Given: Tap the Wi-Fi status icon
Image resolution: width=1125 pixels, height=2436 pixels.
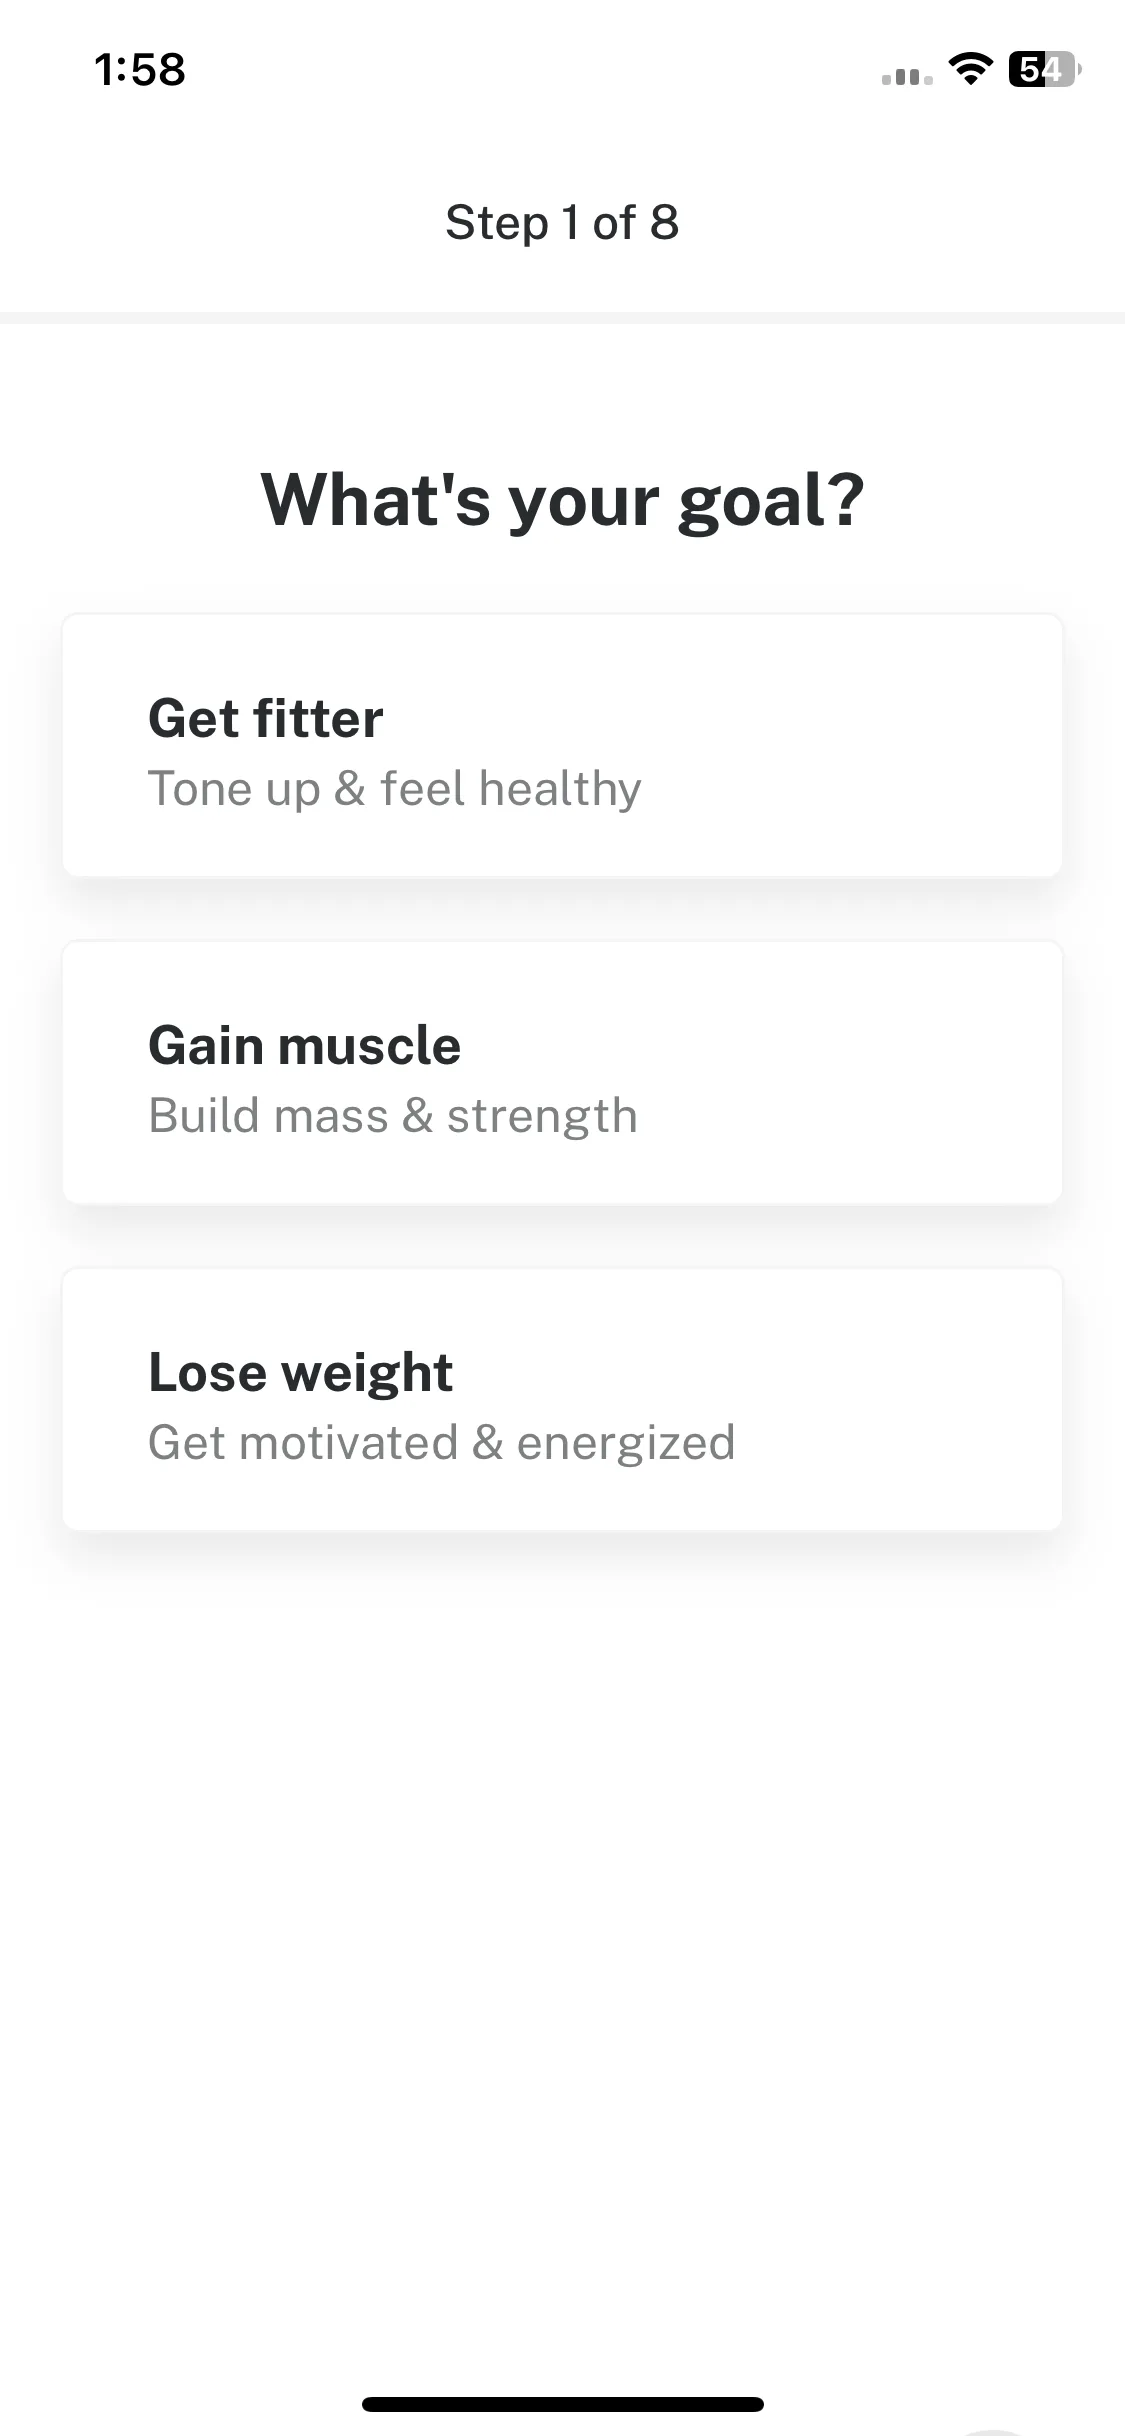Looking at the screenshot, I should 970,69.
